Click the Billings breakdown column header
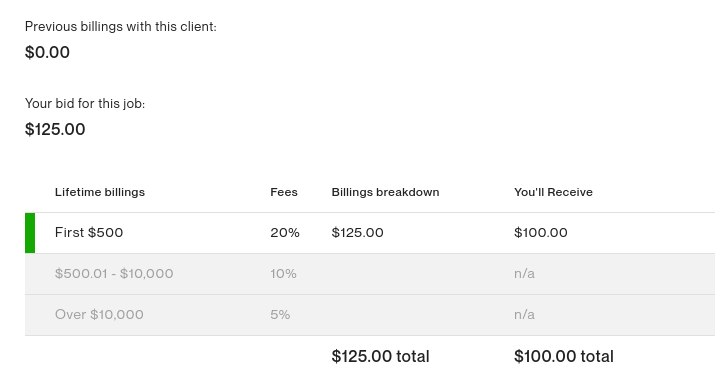This screenshot has width=727, height=388. (385, 192)
